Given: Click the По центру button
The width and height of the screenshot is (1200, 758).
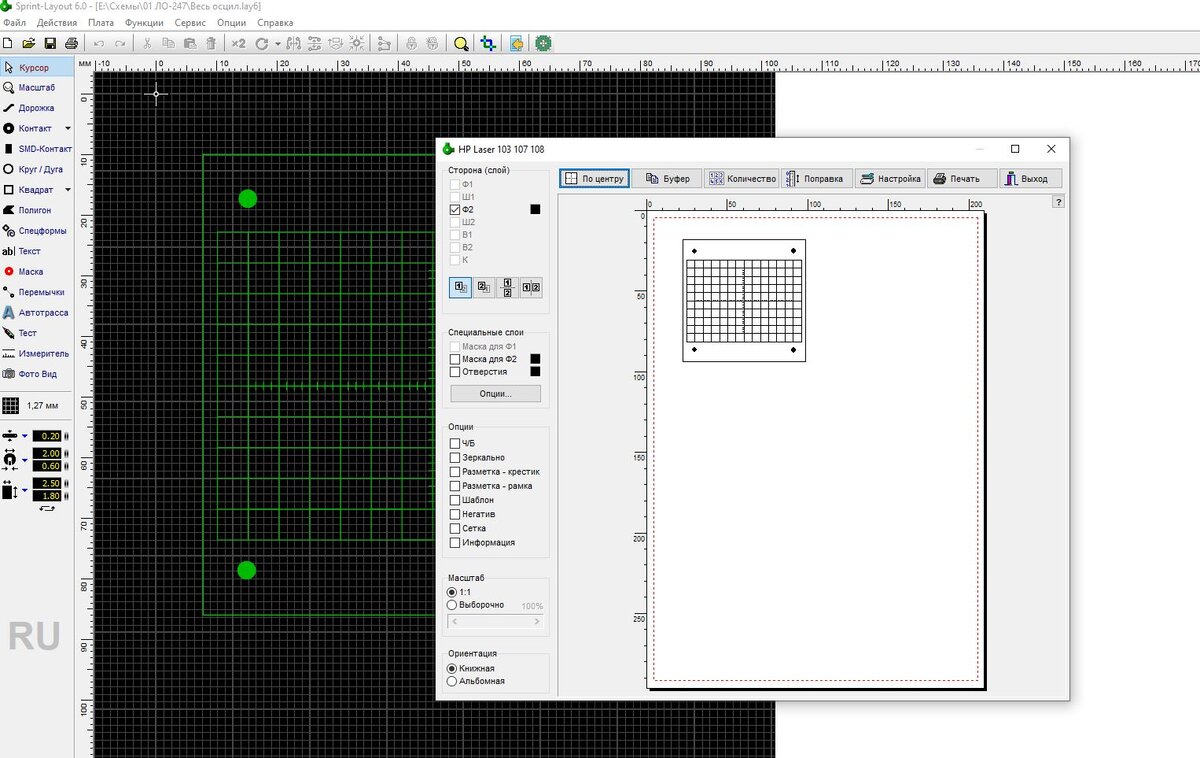Looking at the screenshot, I should [594, 179].
